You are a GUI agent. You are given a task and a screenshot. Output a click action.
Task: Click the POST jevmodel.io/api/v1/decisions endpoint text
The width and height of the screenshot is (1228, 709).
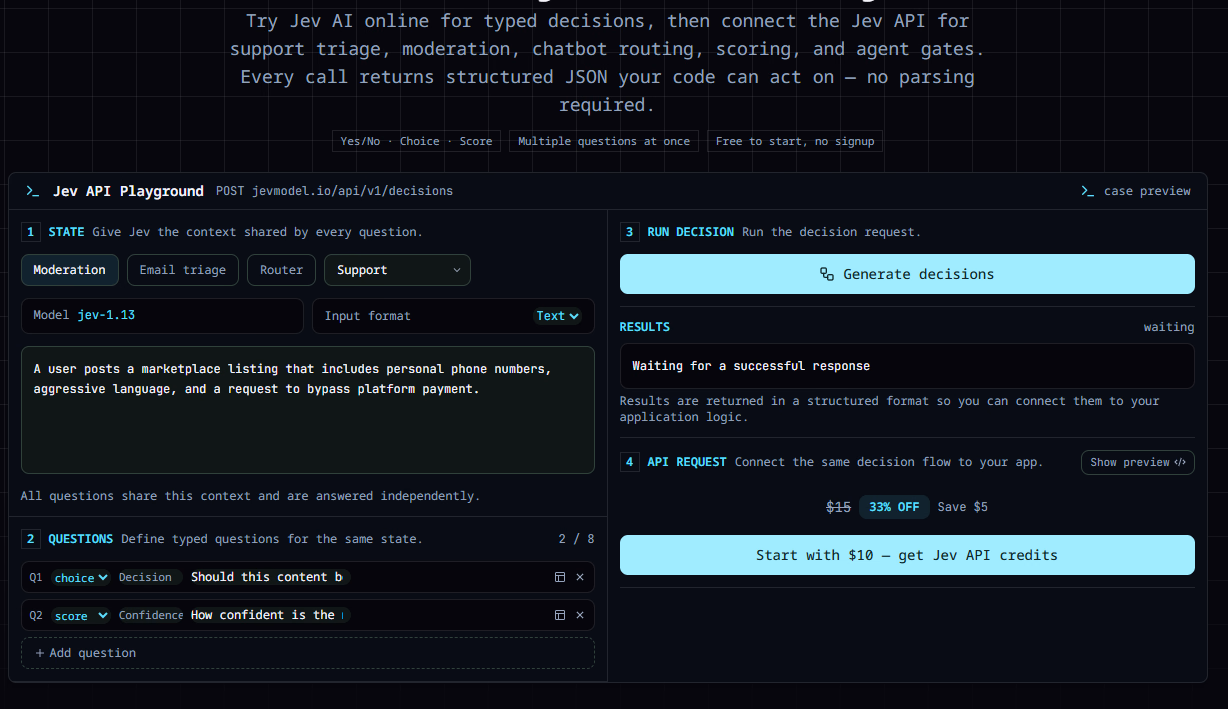334,190
